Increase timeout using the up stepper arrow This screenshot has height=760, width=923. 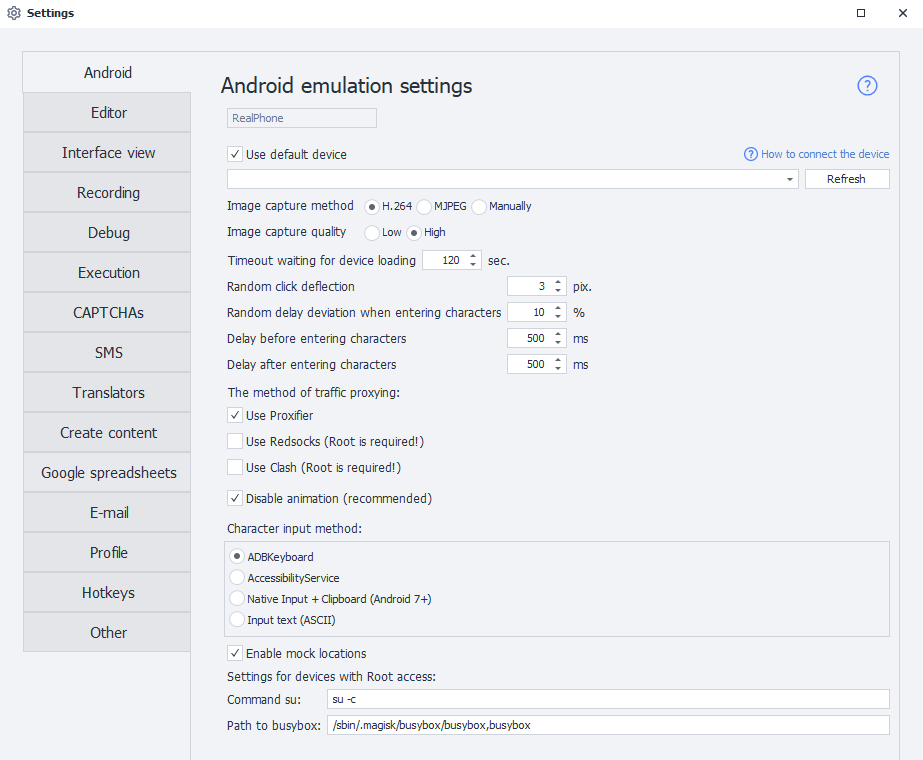(473, 255)
